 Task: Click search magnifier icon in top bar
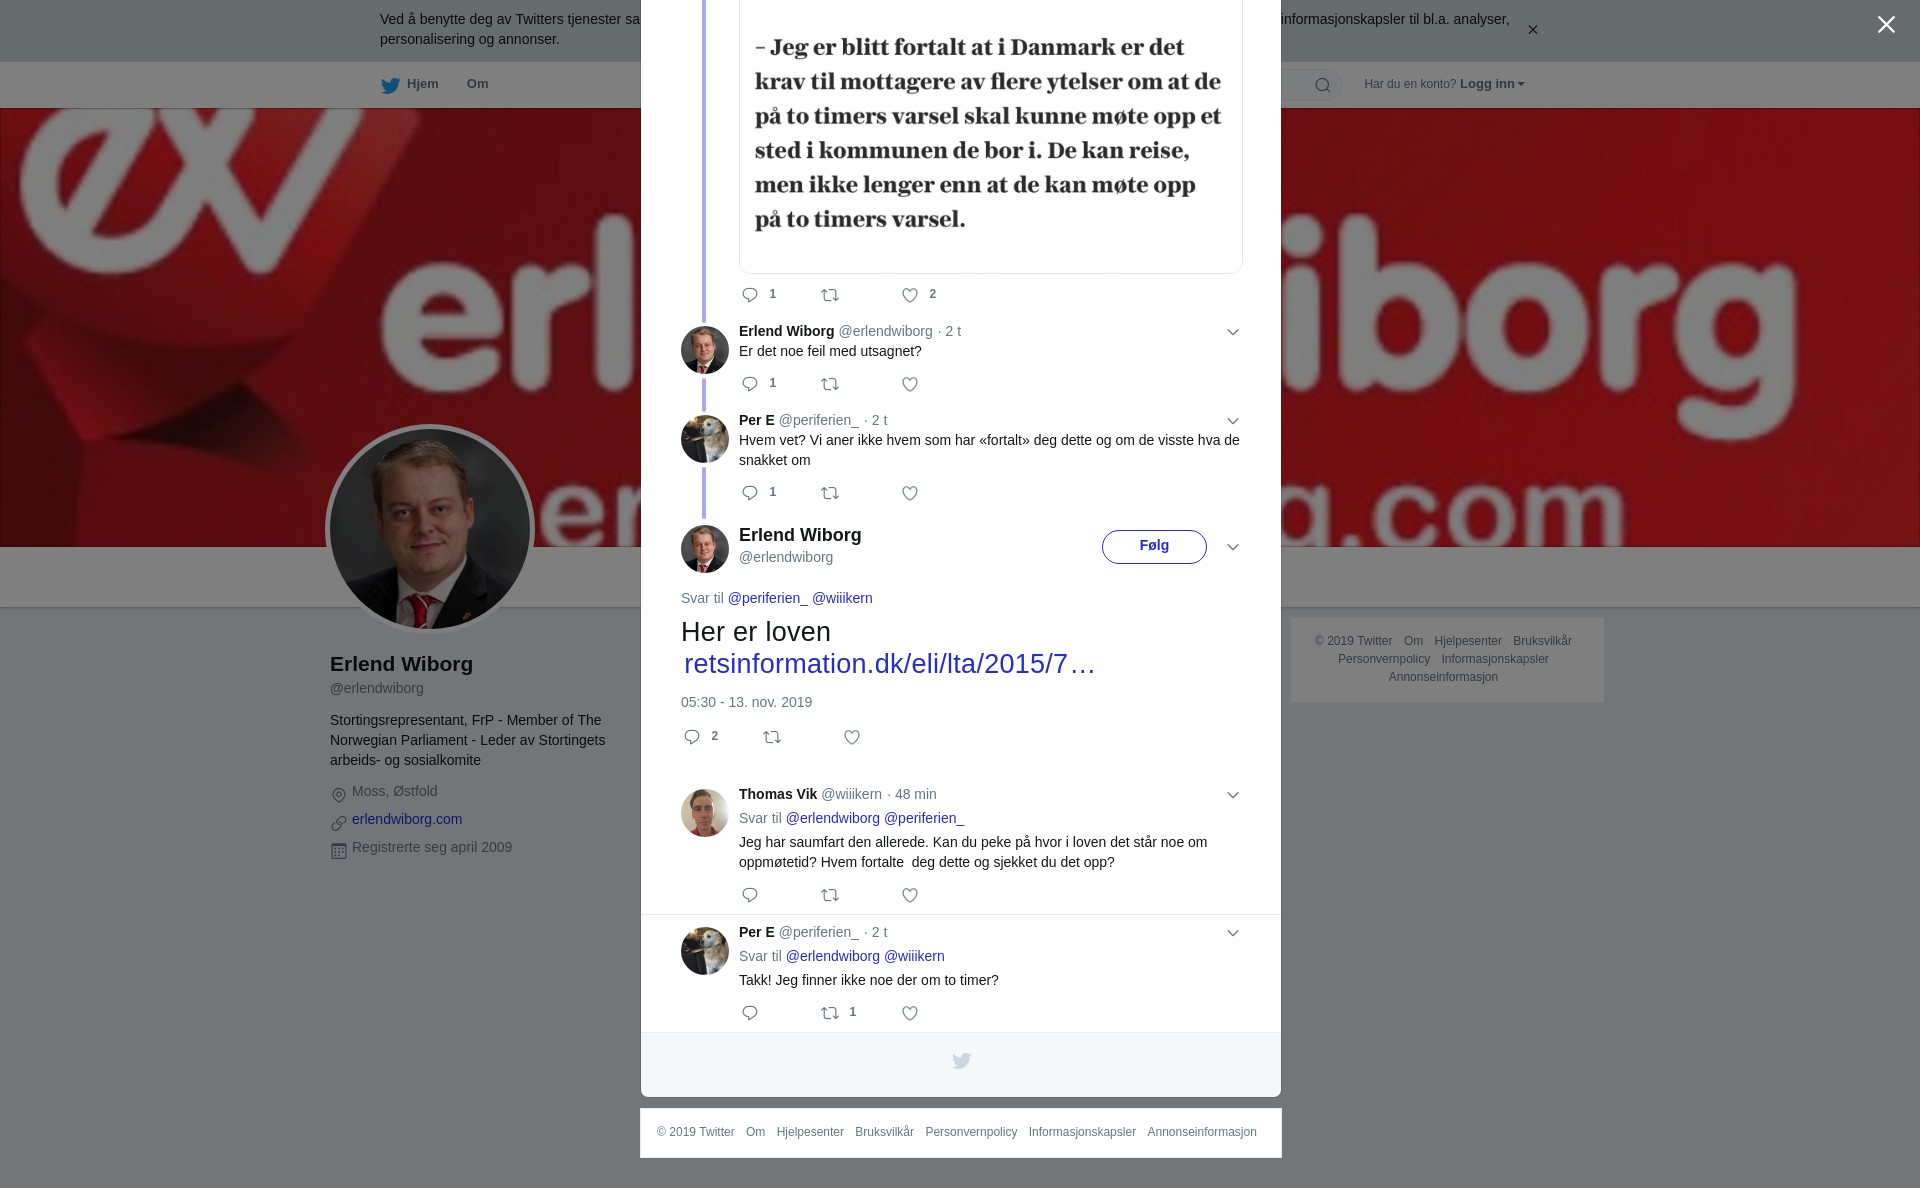[1323, 85]
